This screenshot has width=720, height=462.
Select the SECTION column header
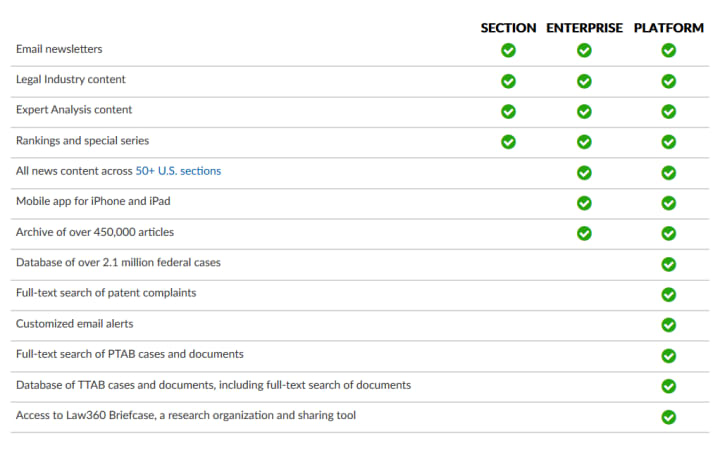pyautogui.click(x=508, y=28)
